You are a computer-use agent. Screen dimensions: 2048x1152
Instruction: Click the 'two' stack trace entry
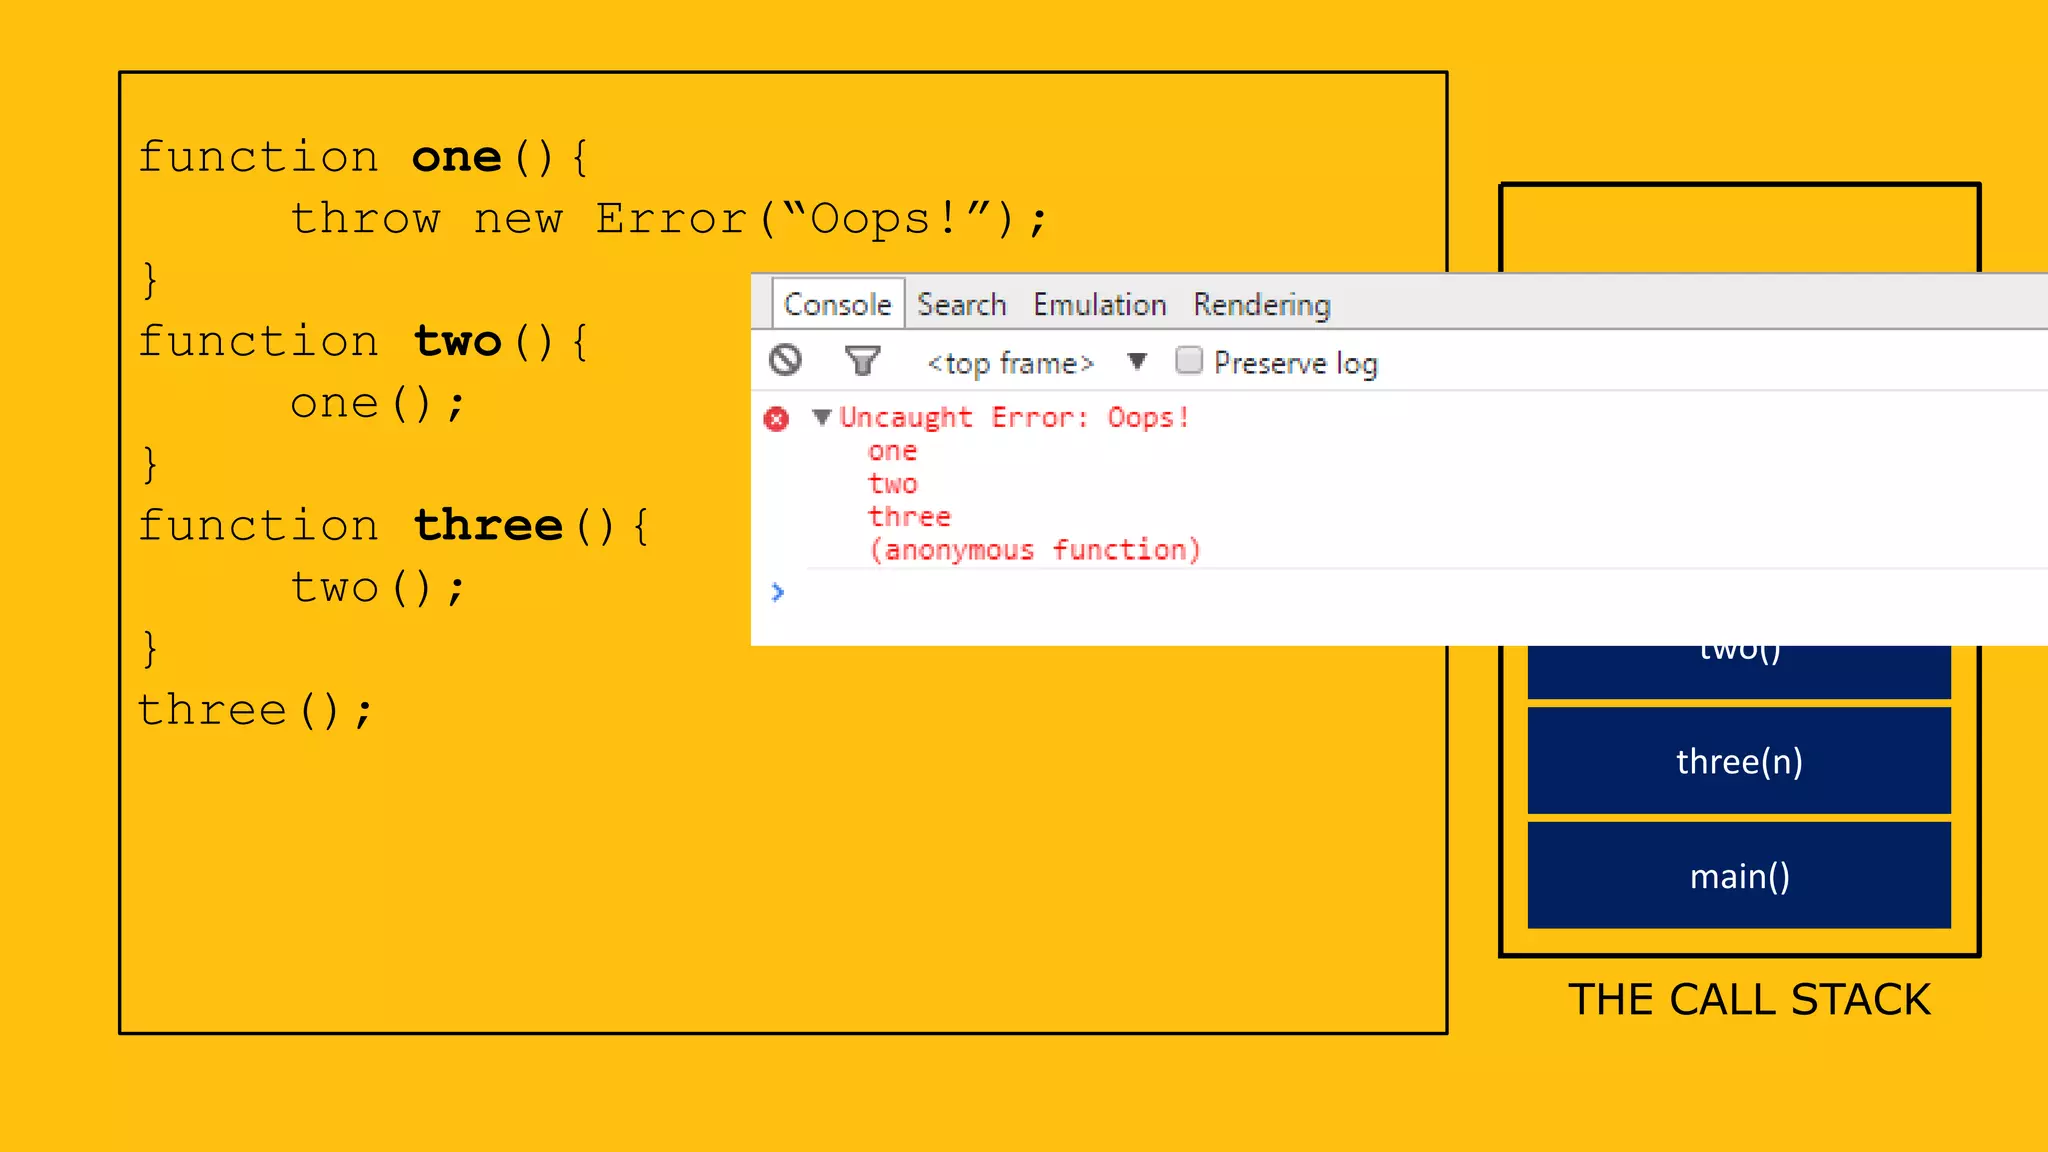(x=892, y=484)
